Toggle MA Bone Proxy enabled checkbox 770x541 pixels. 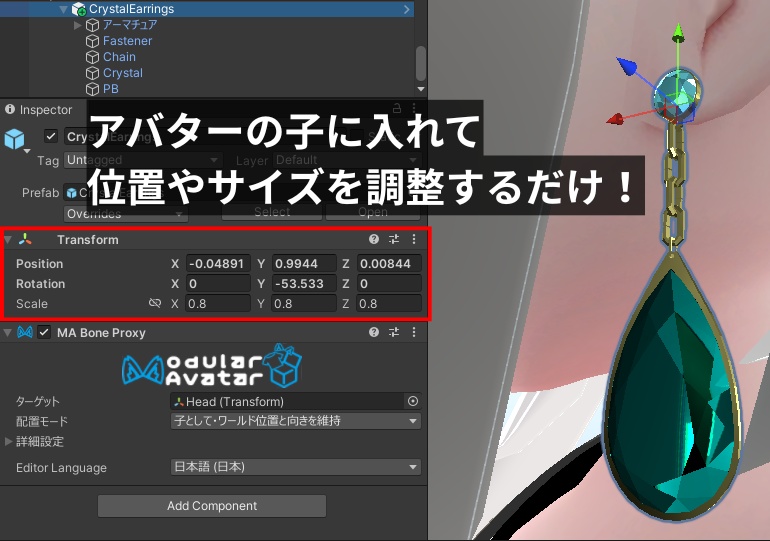tap(44, 332)
